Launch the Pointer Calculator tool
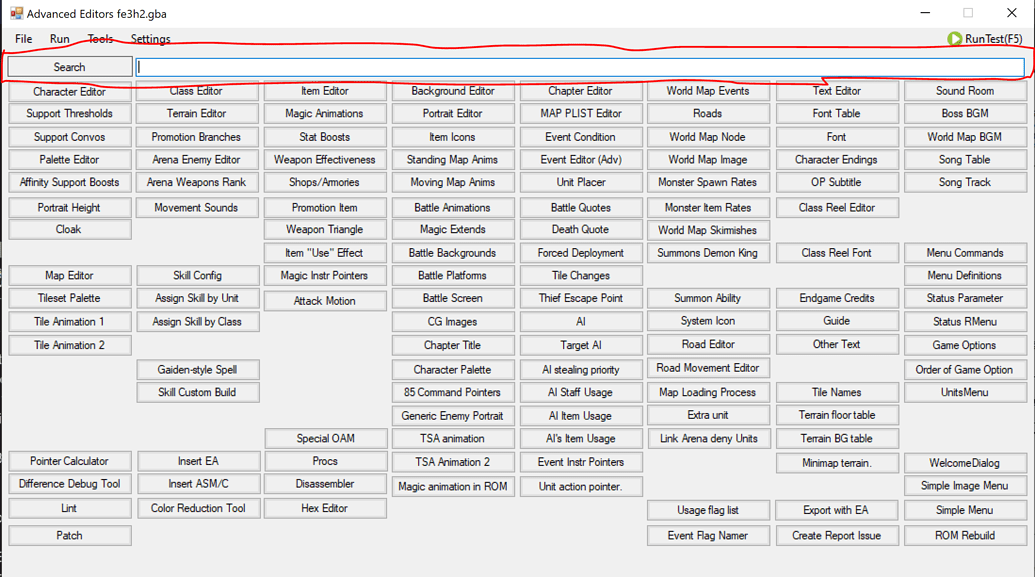Screen dimensions: 1035x577 tap(69, 462)
